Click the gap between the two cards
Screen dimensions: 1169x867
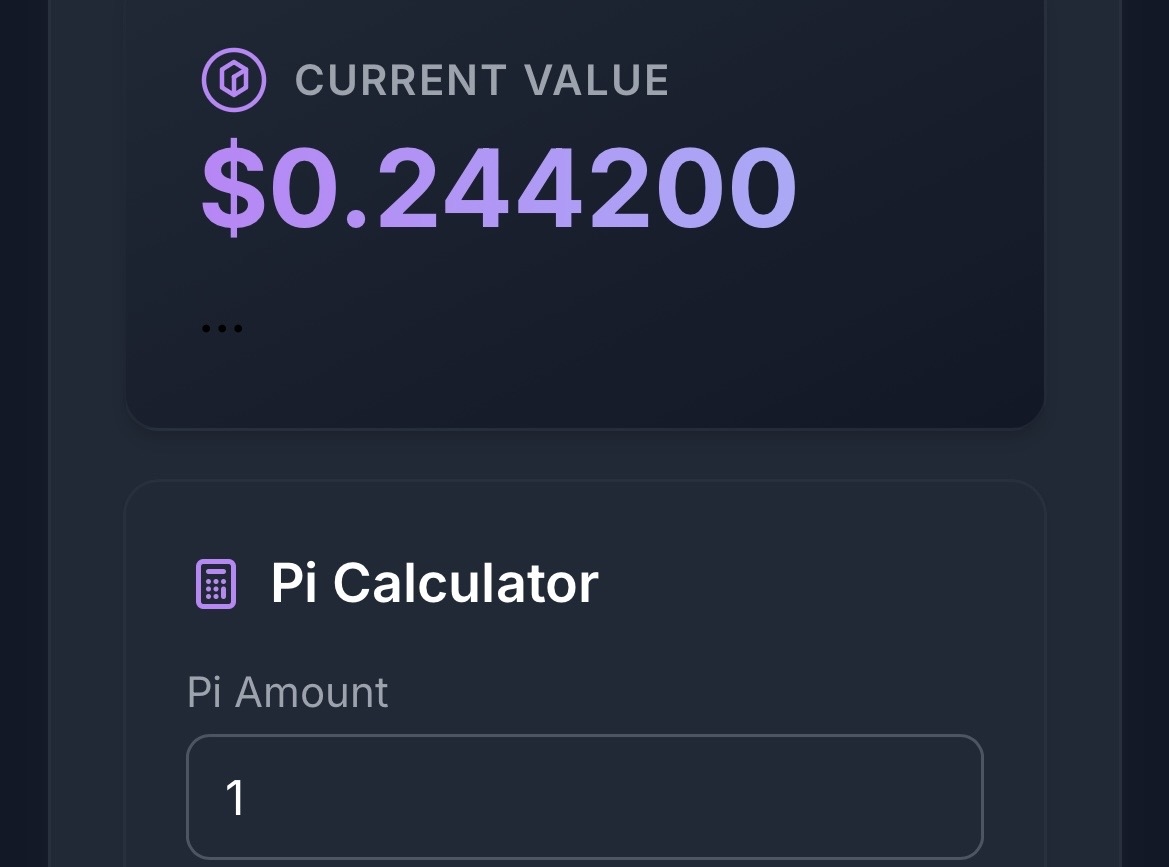(584, 455)
